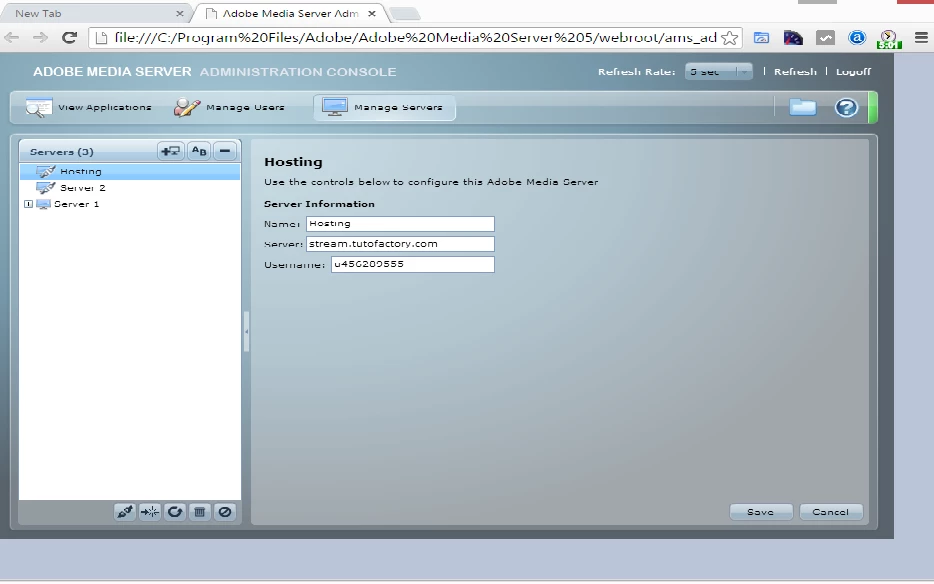Expand the Server 1 tree node

tap(28, 204)
